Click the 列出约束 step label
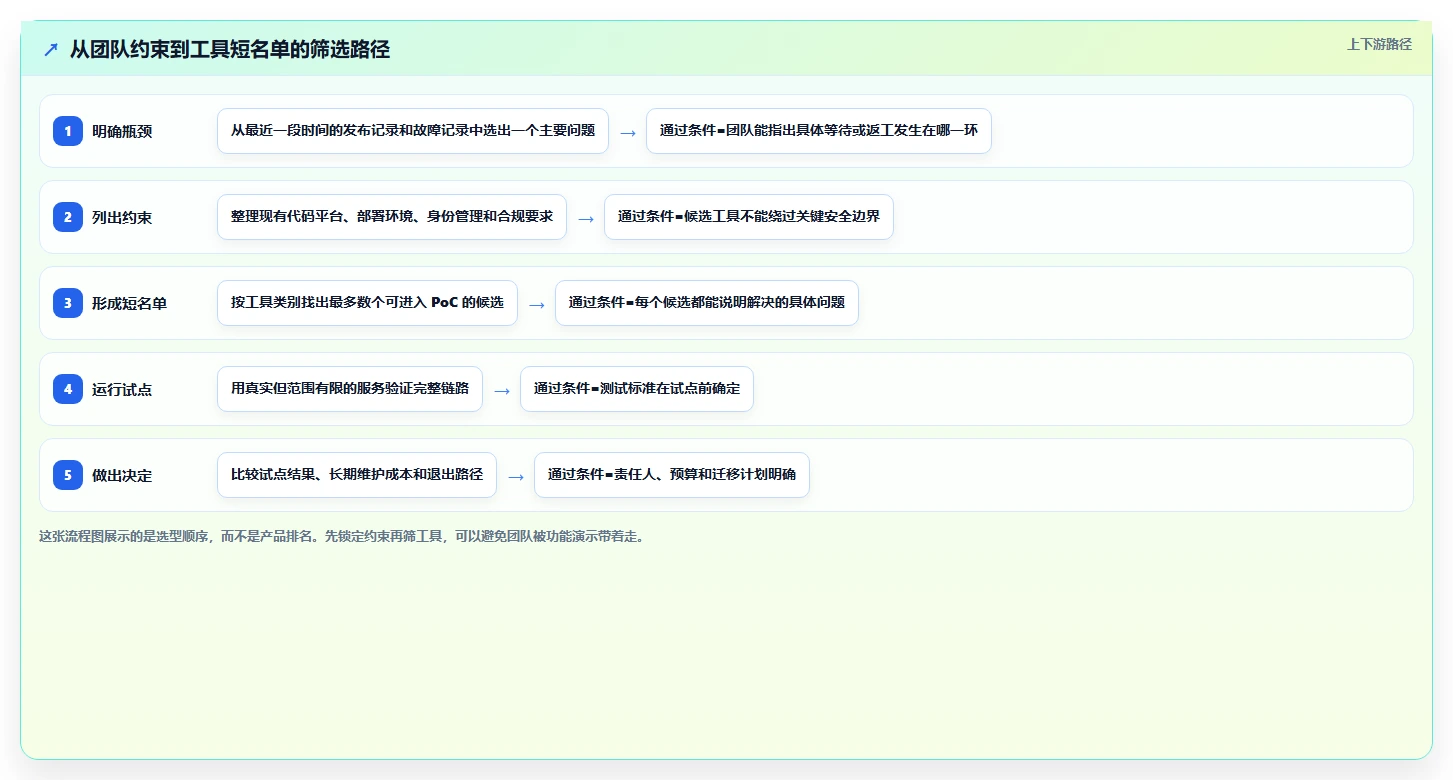This screenshot has width=1453, height=780. coord(122,217)
